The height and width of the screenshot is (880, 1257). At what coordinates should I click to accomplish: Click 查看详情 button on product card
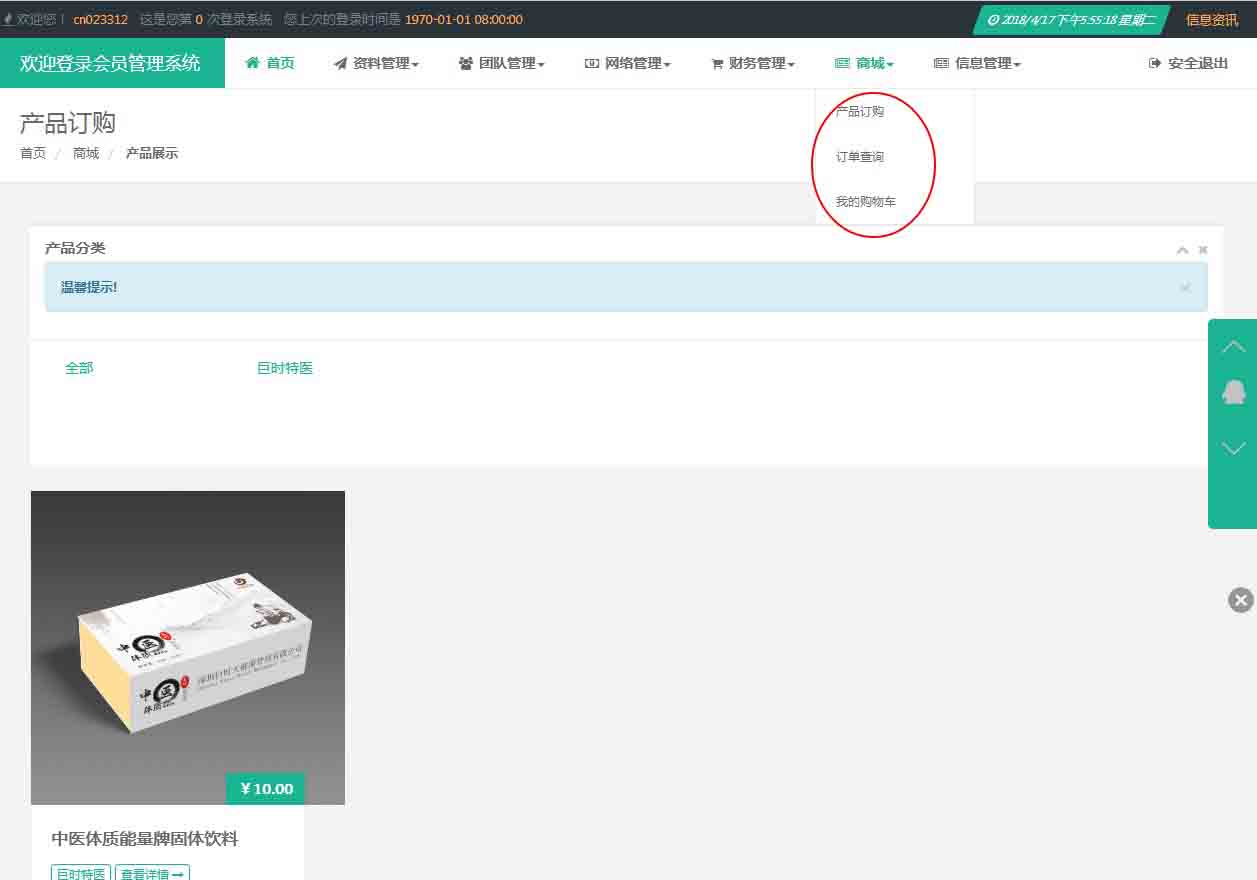click(152, 873)
